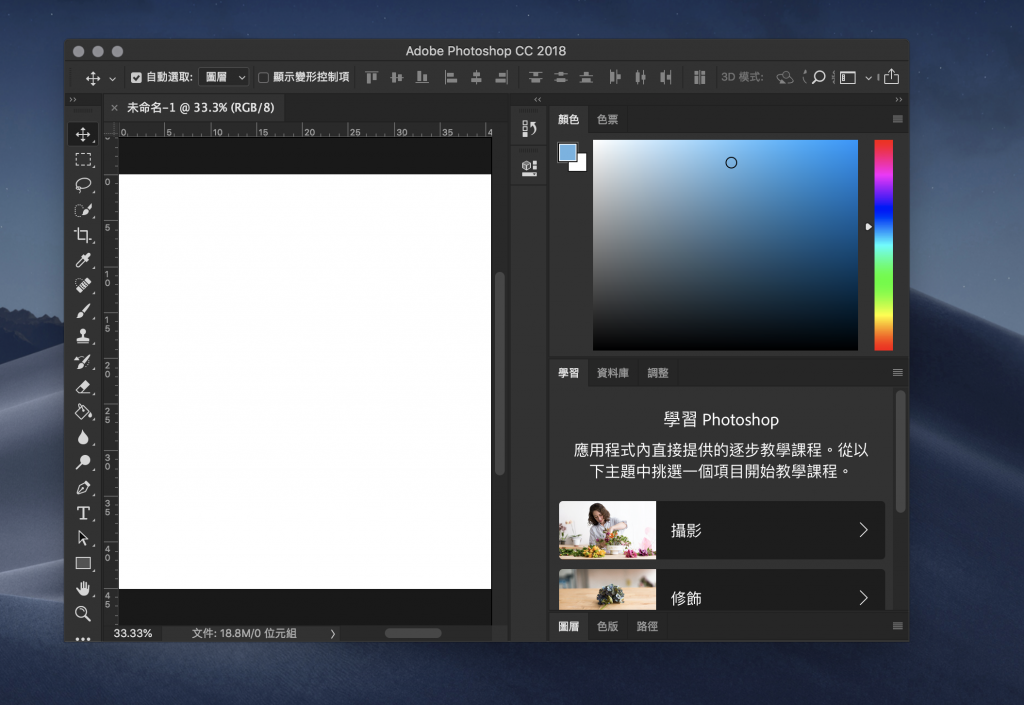The height and width of the screenshot is (705, 1024).
Task: Select the Rectangle shape tool
Action: point(83,563)
